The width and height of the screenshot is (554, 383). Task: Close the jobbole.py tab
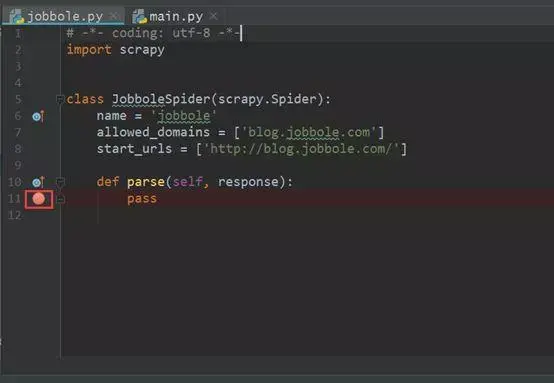coord(114,16)
